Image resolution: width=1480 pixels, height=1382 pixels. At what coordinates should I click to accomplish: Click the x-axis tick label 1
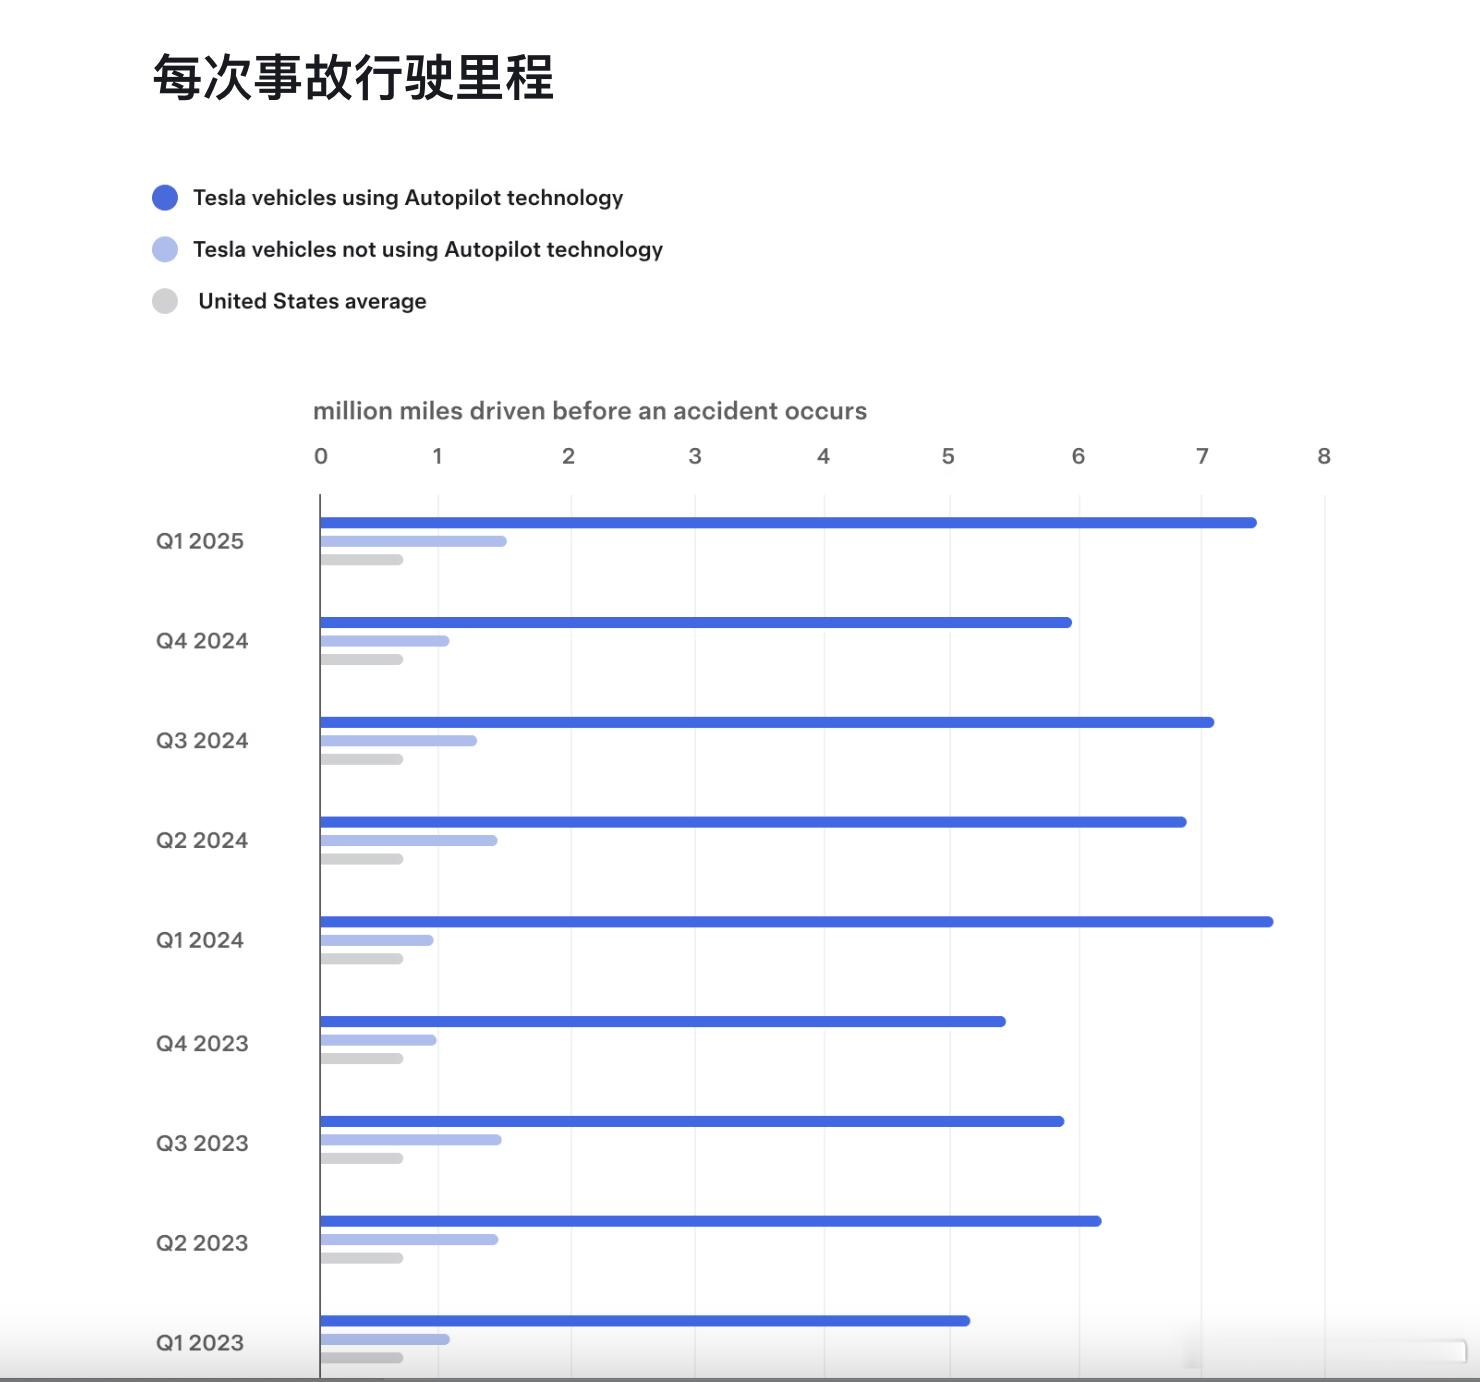coord(437,456)
